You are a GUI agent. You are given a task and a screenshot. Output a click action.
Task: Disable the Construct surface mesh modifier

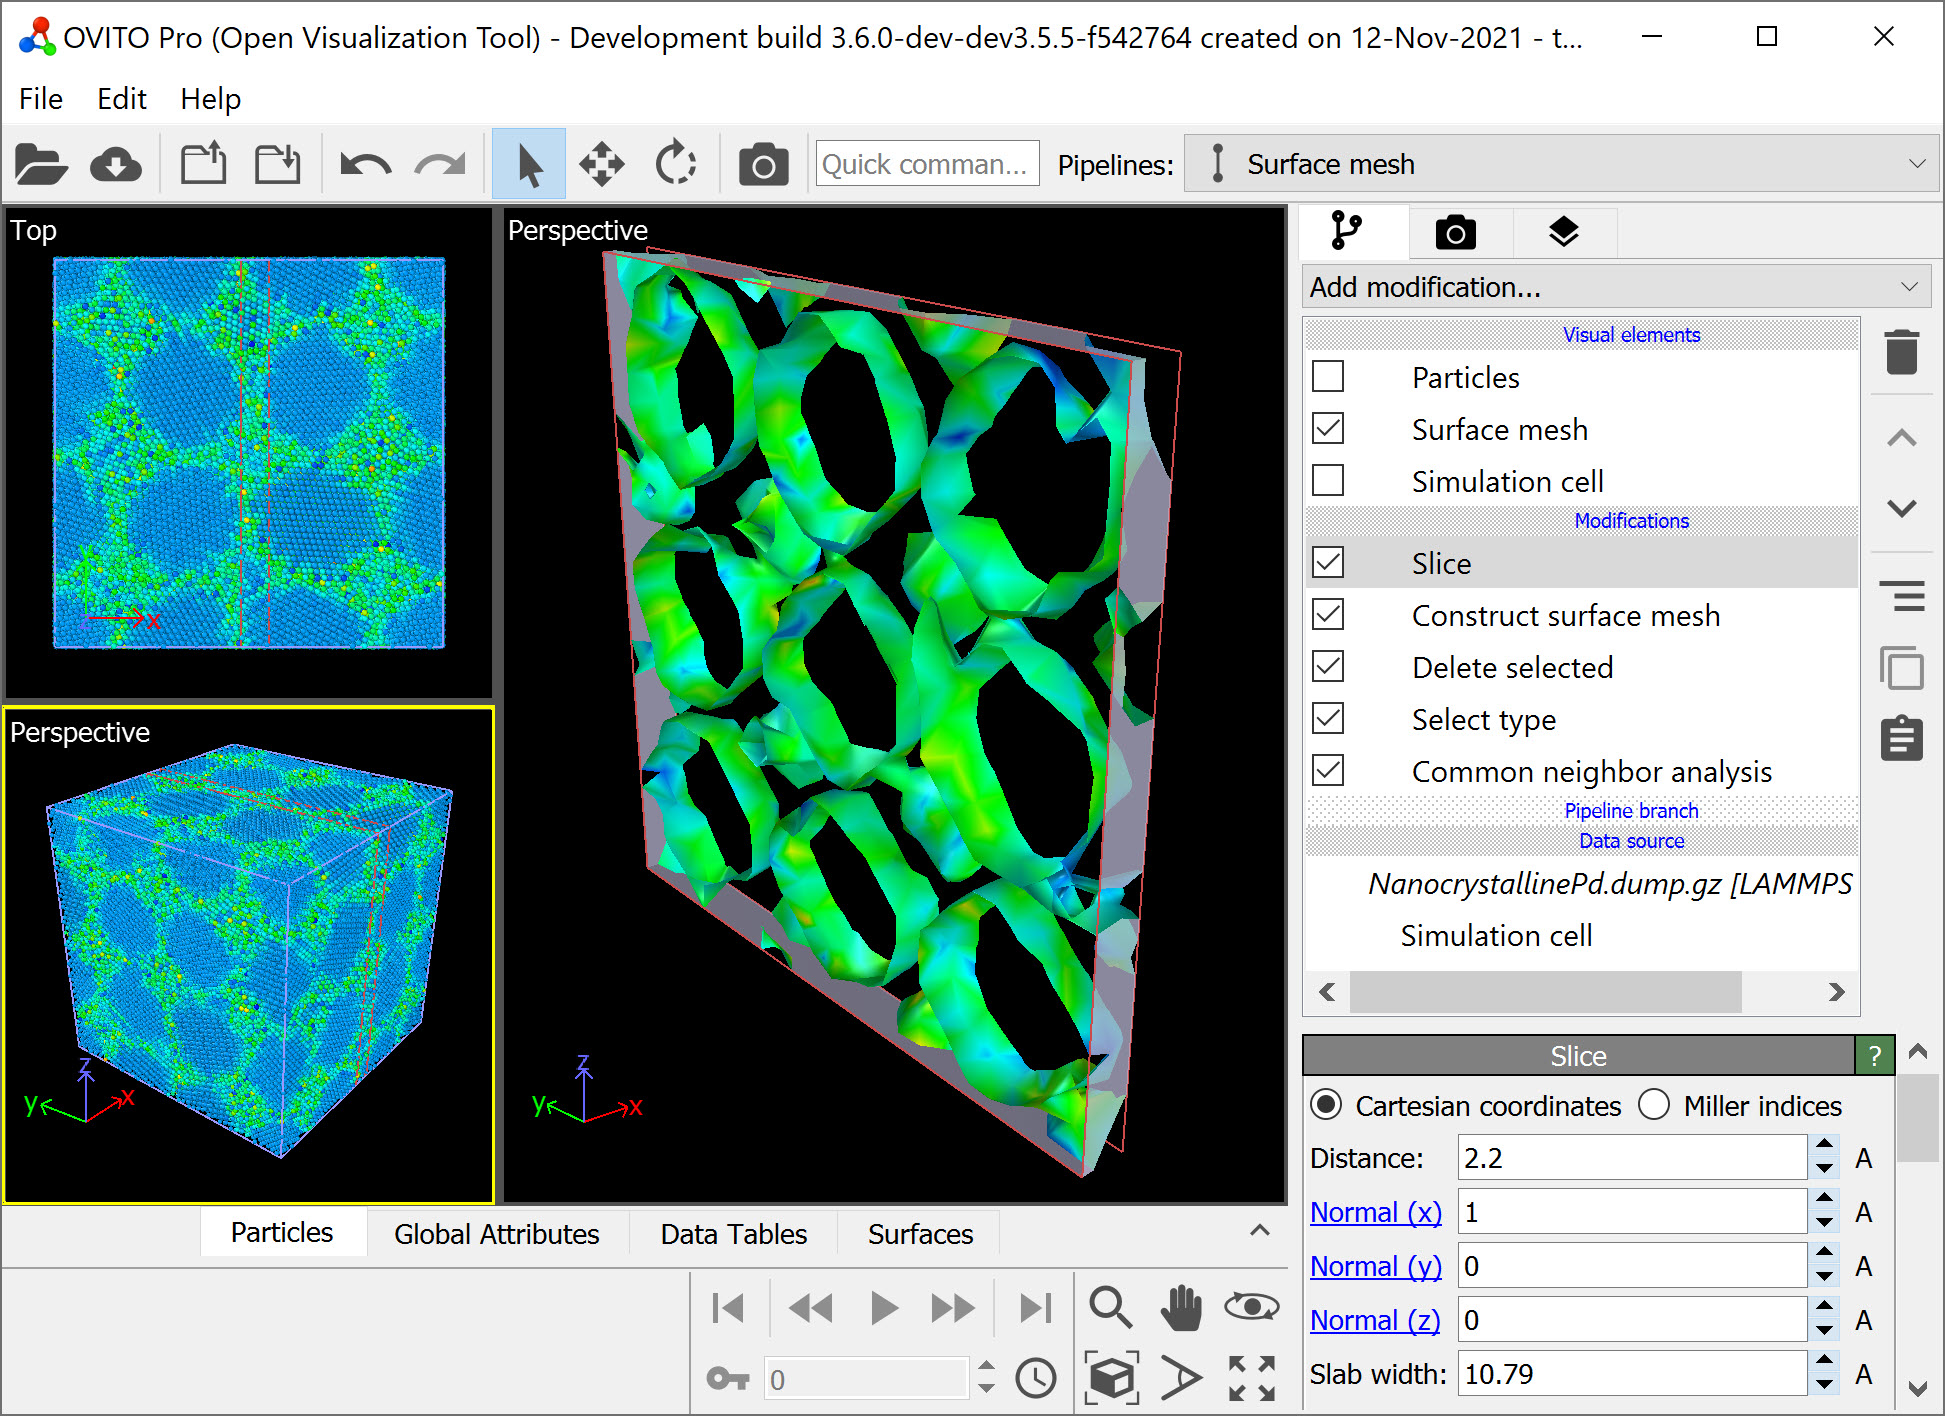click(x=1328, y=615)
